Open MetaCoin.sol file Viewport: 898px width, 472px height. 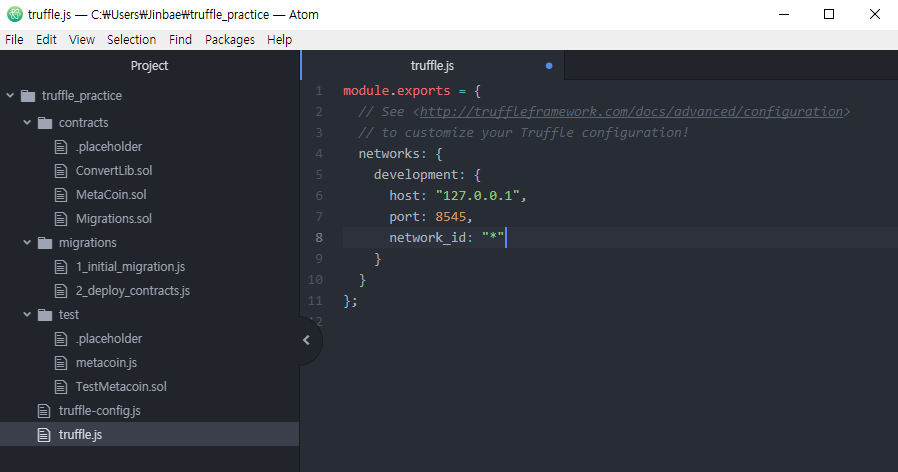pyautogui.click(x=111, y=195)
